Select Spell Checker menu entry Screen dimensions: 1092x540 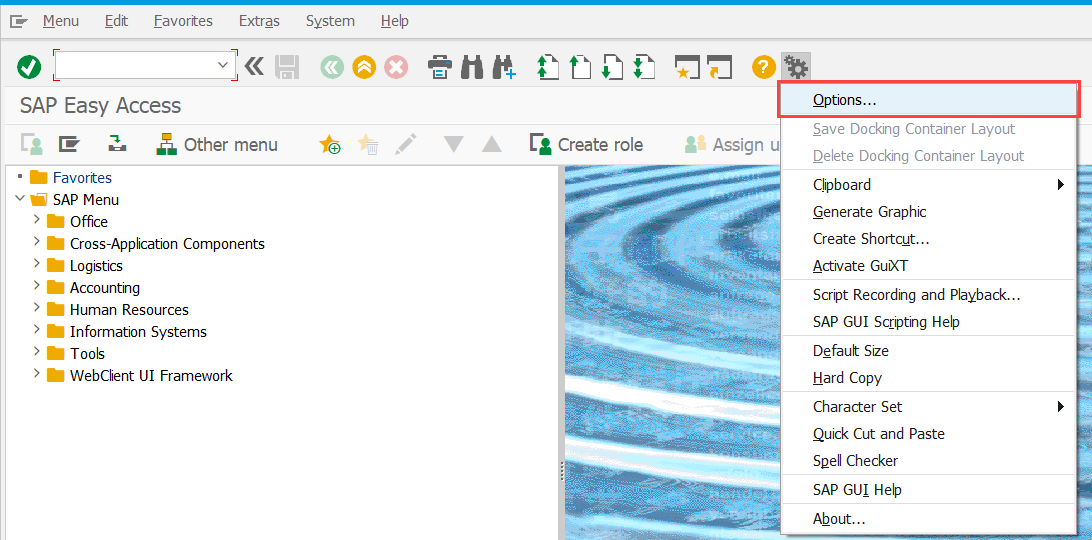pyautogui.click(x=930, y=461)
